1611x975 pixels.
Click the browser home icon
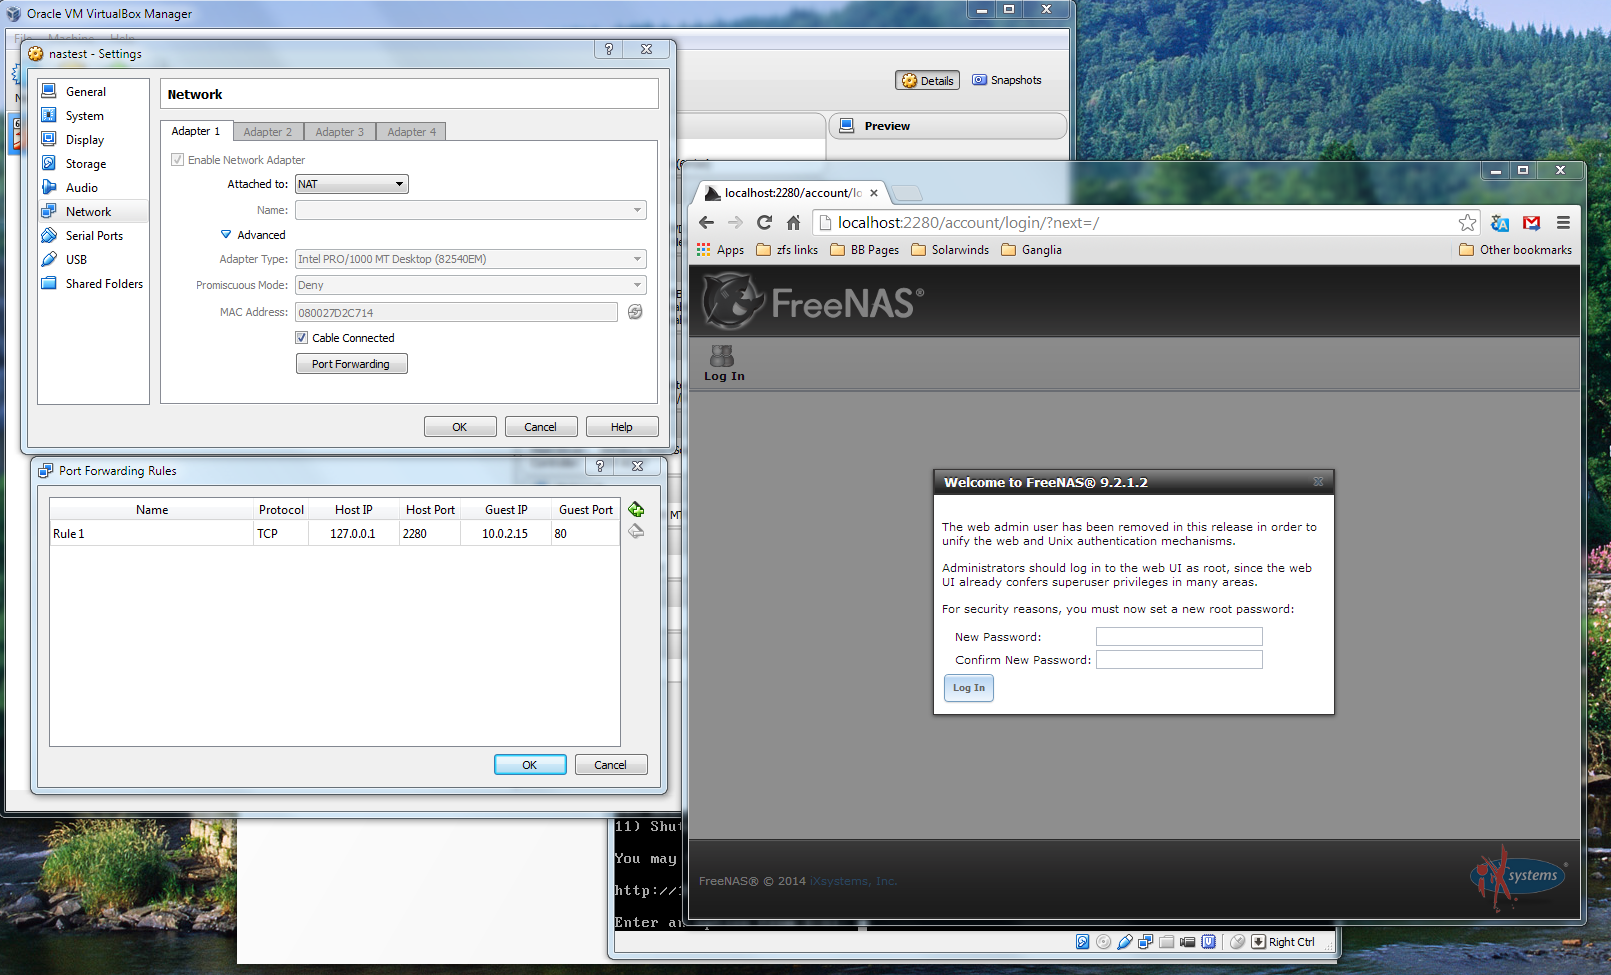pyautogui.click(x=793, y=223)
